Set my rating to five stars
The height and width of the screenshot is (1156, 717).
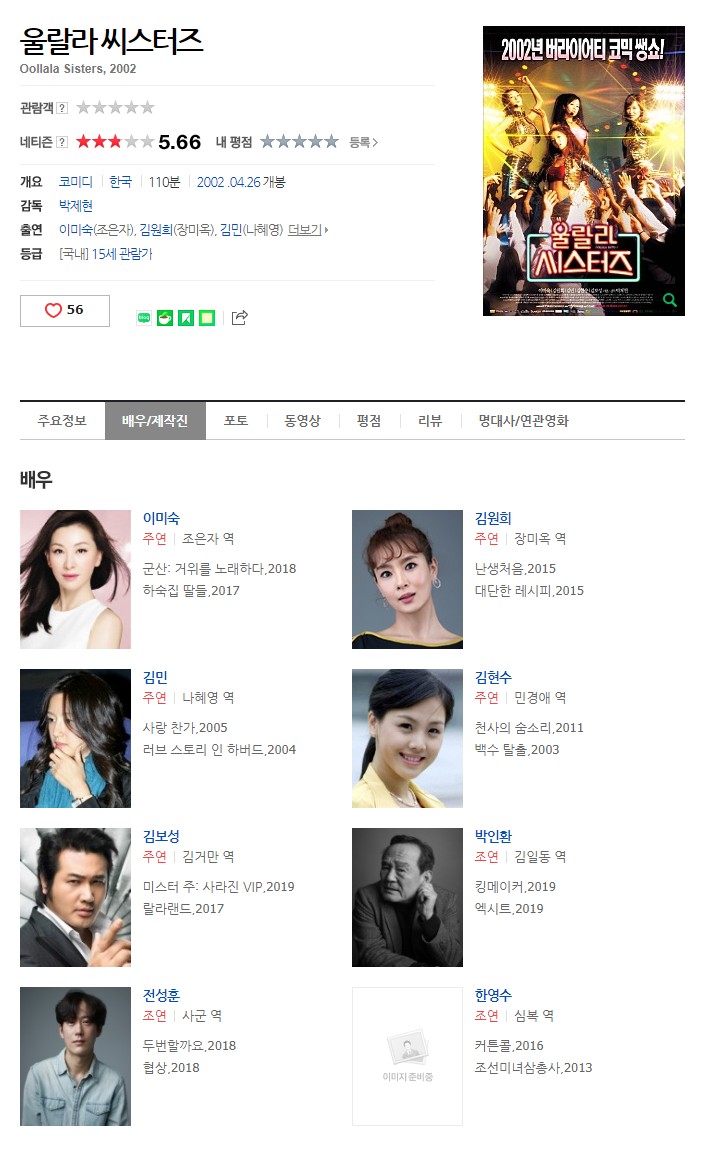(332, 141)
